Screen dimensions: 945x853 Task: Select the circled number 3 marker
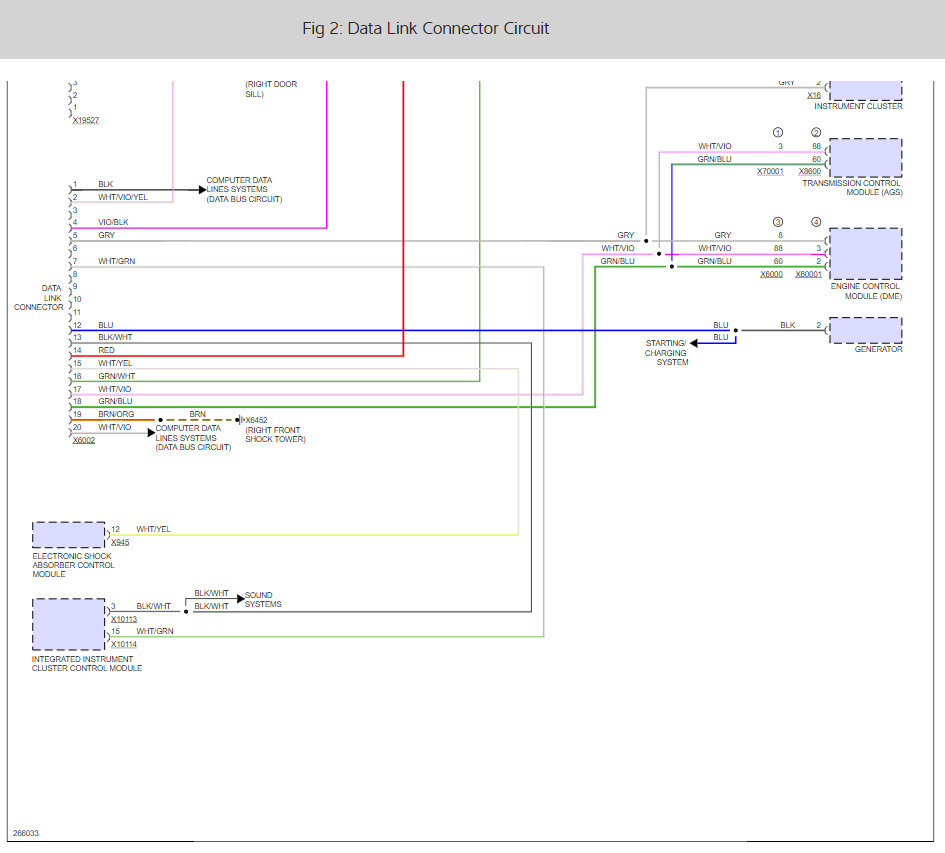[x=778, y=222]
